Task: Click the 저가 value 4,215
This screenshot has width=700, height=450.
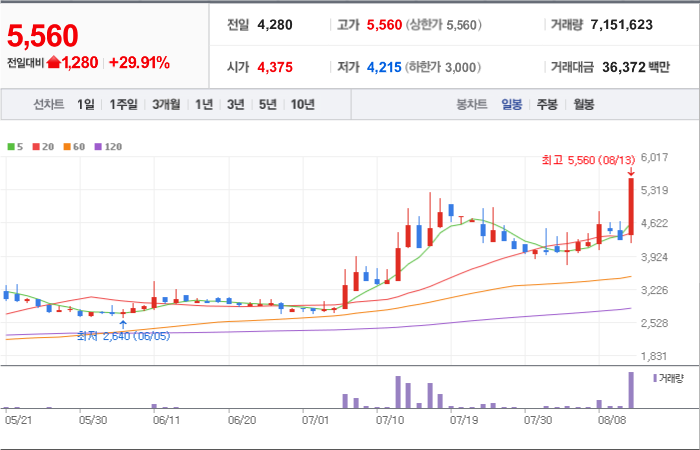Action: click(x=384, y=67)
